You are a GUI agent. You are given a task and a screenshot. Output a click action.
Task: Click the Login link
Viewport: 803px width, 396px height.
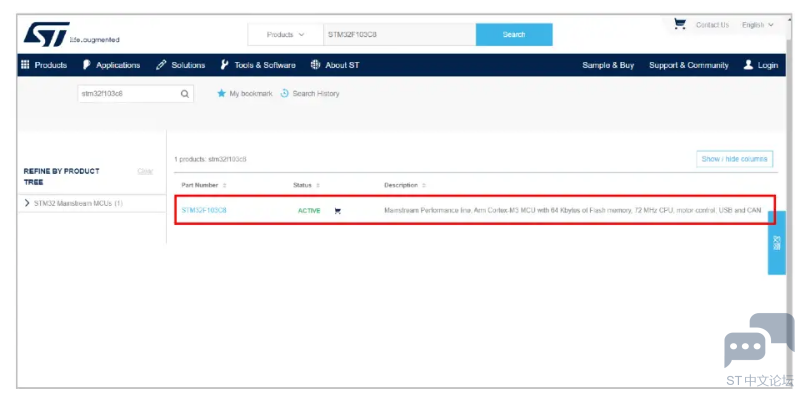pyautogui.click(x=768, y=65)
